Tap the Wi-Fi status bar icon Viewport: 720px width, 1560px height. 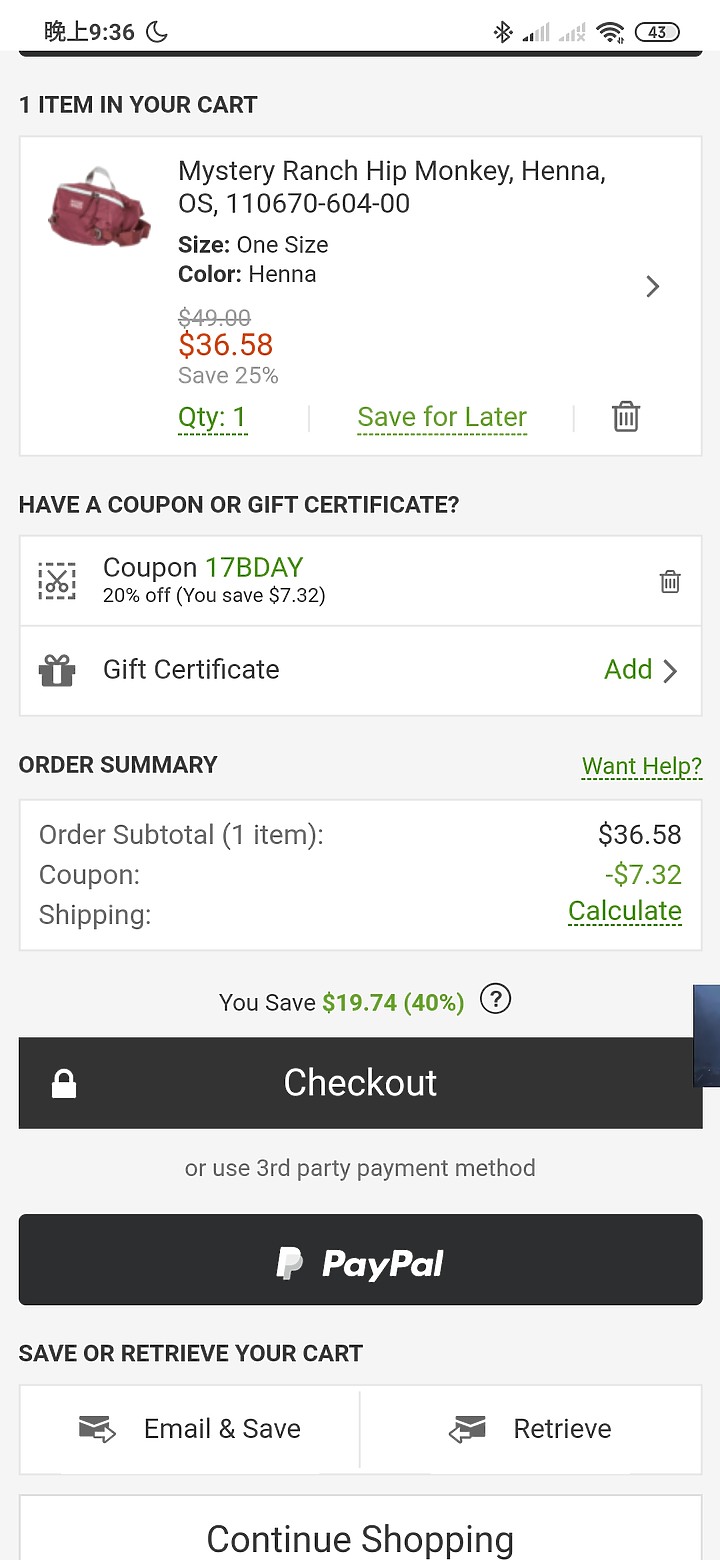point(610,33)
